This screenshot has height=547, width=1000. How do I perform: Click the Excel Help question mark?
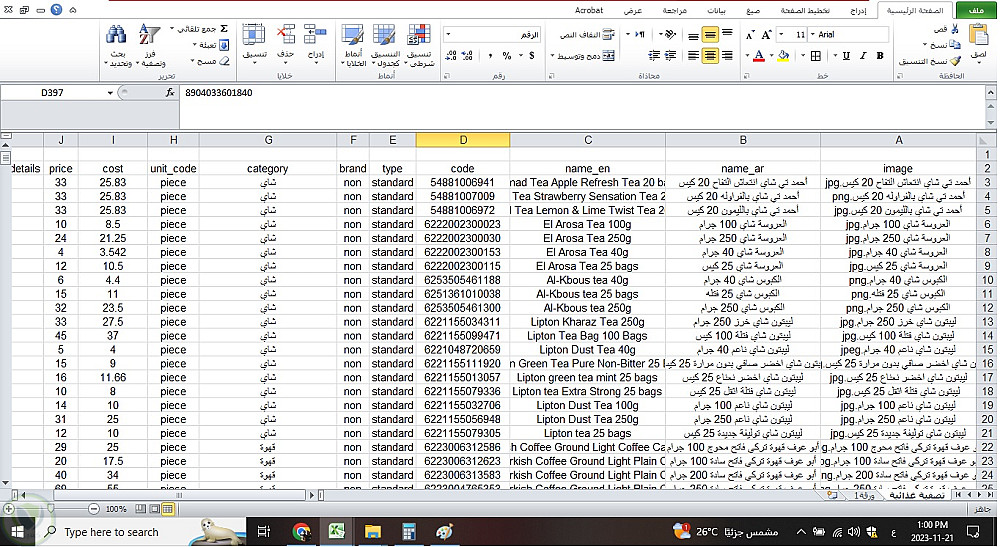(x=56, y=10)
